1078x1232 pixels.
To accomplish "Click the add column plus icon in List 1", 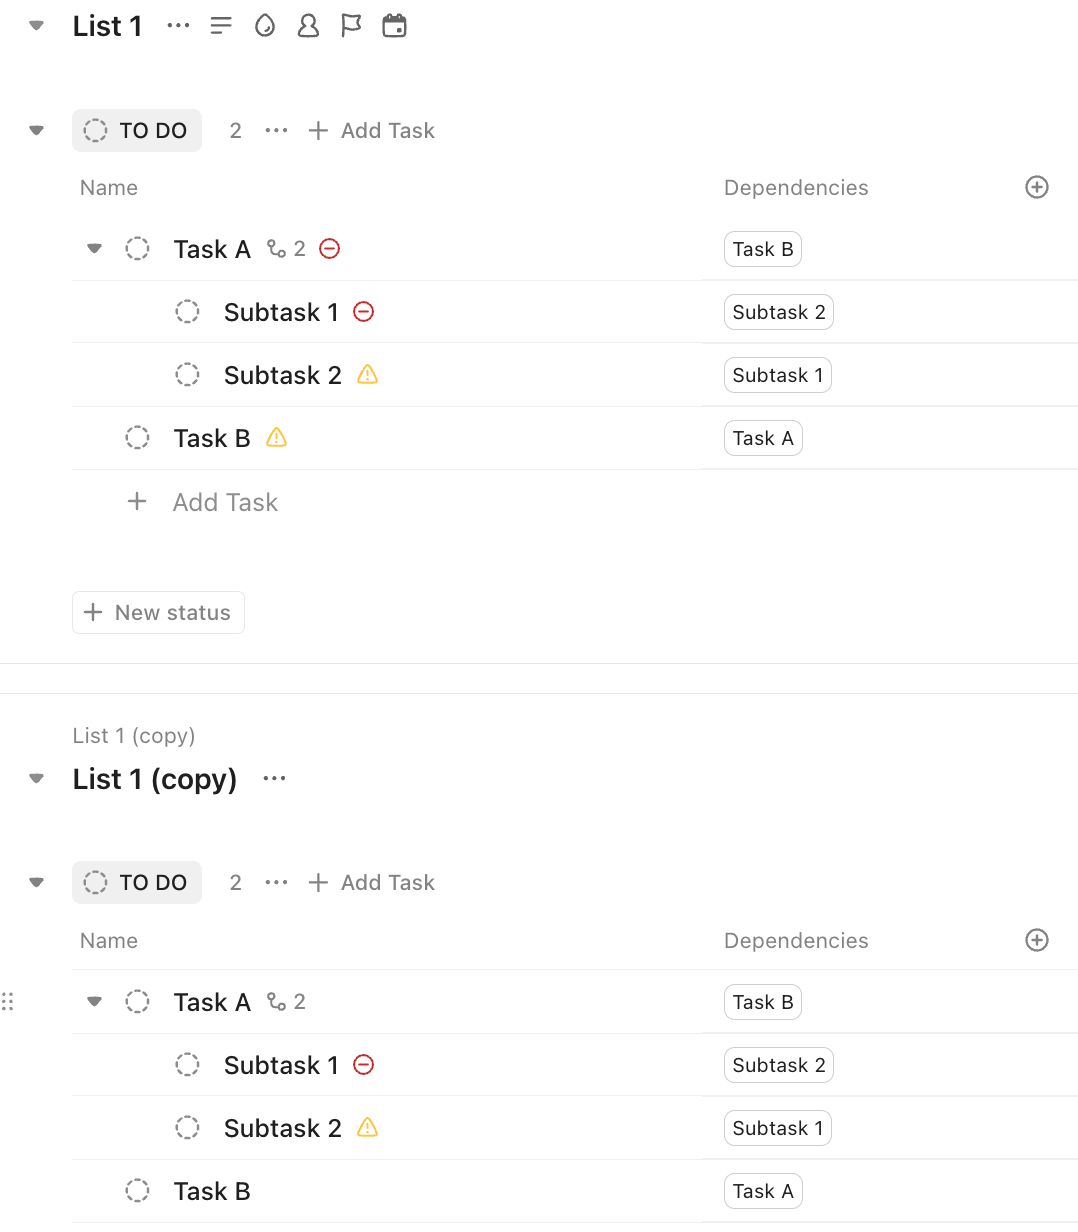I will point(1037,188).
